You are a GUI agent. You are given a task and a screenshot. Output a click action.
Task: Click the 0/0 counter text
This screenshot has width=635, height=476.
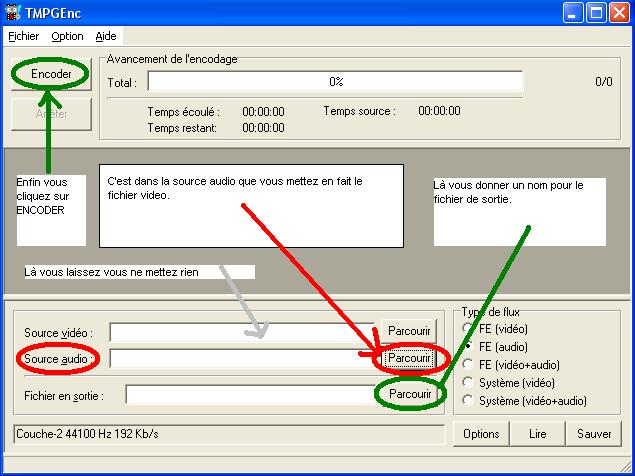point(604,82)
